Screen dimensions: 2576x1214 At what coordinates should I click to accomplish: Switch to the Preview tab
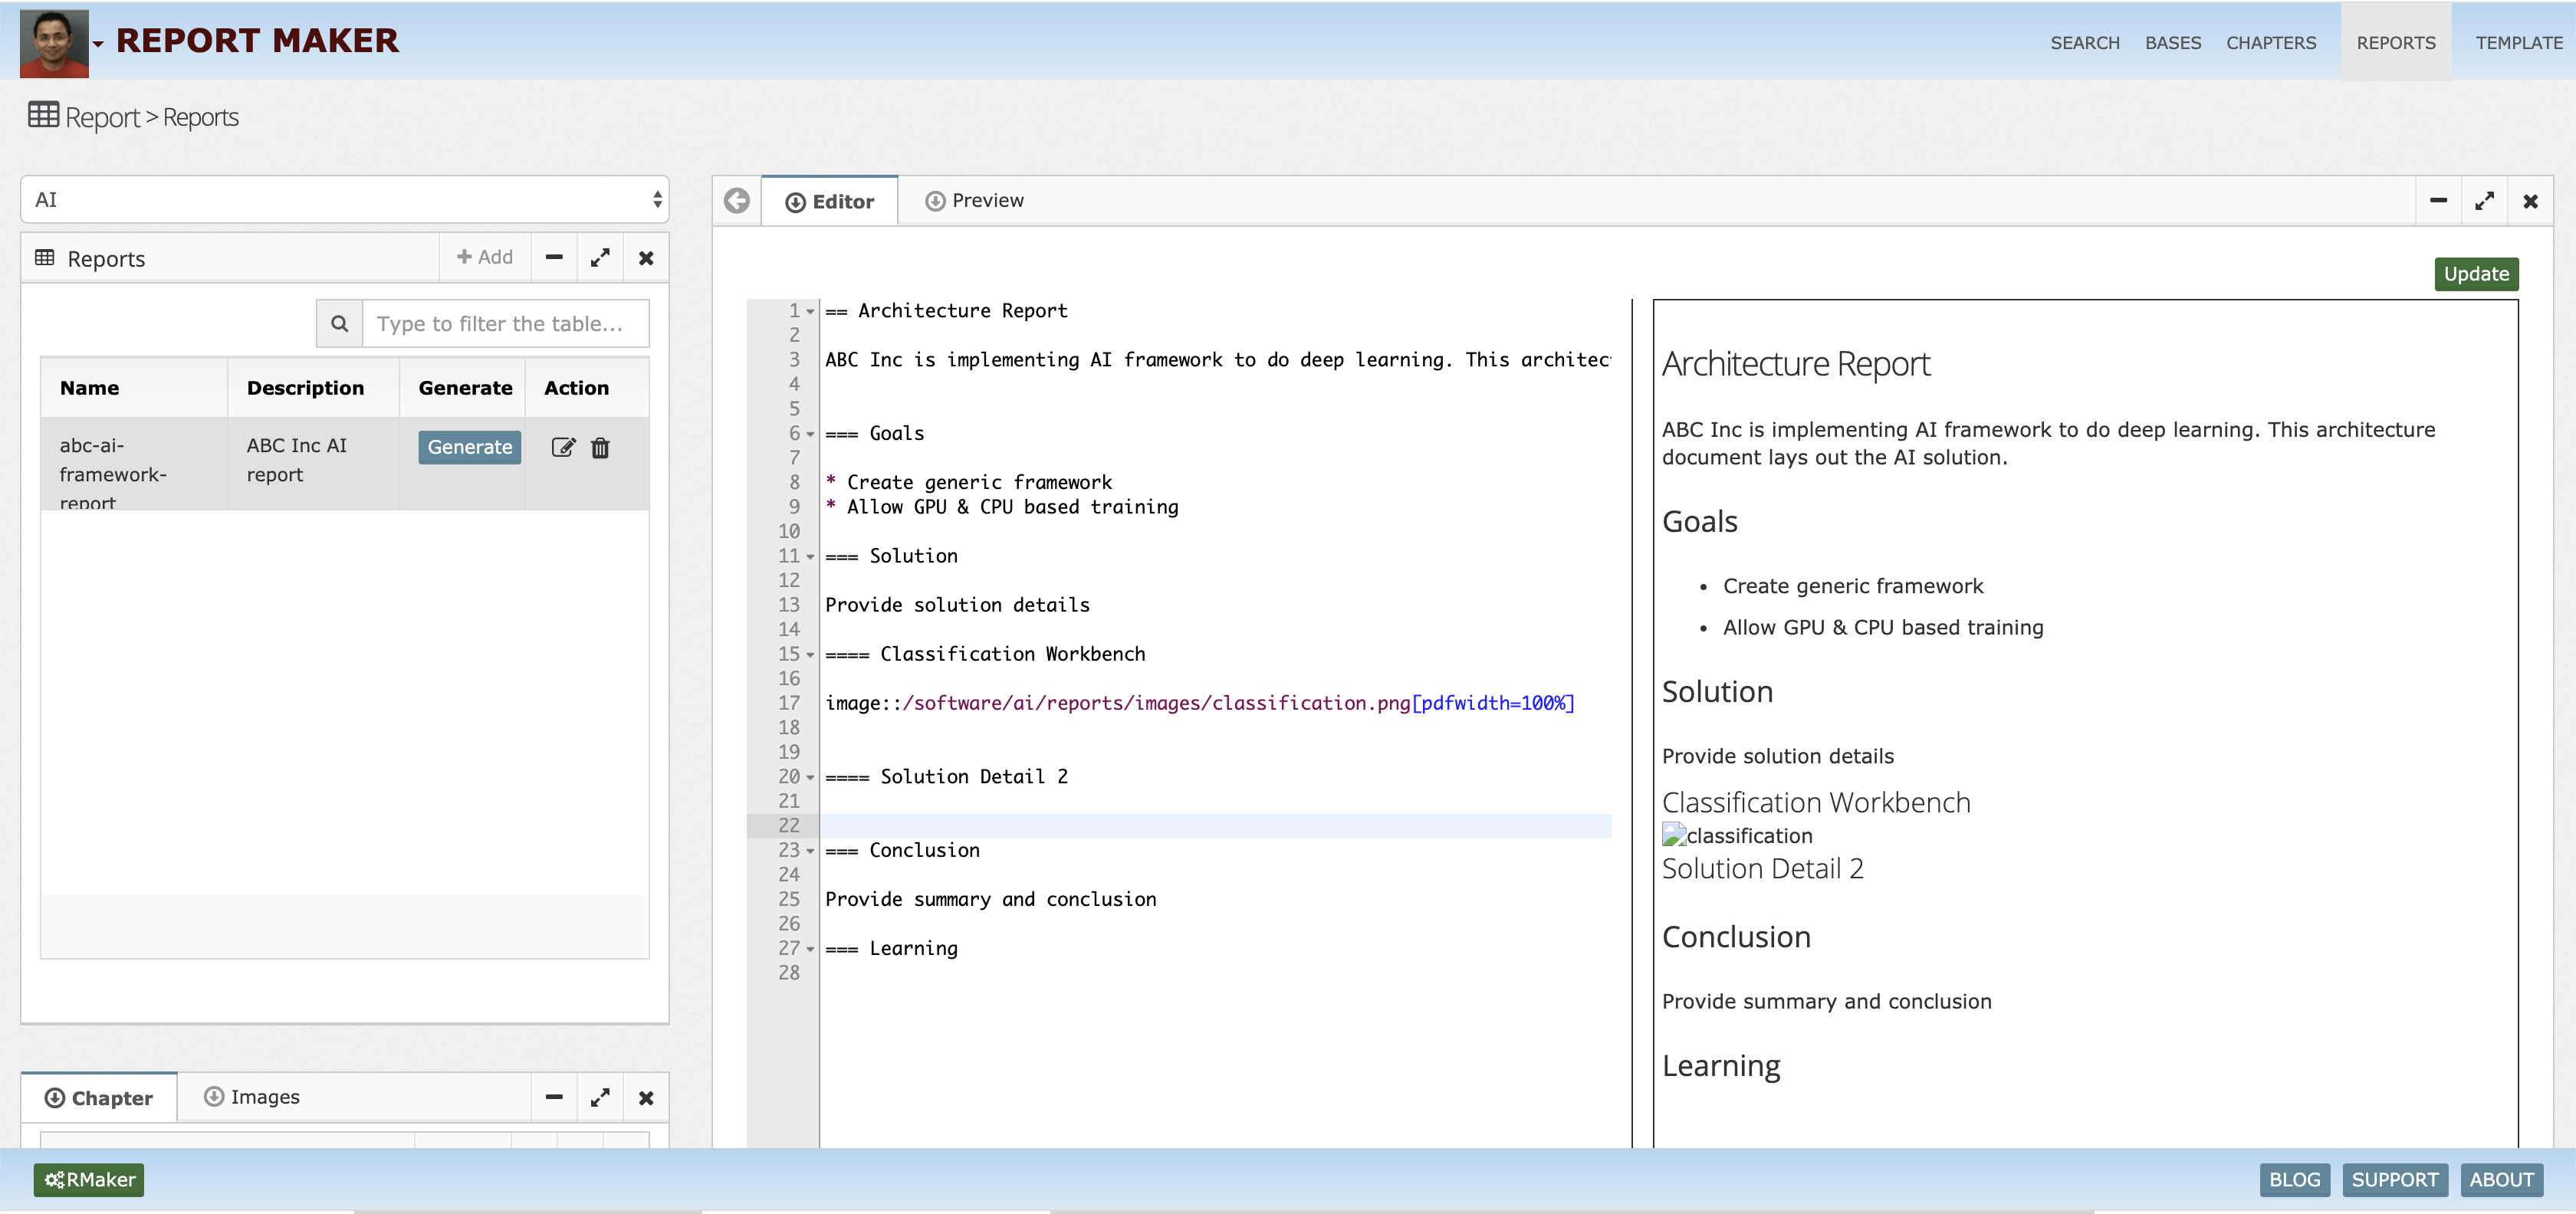click(x=974, y=201)
